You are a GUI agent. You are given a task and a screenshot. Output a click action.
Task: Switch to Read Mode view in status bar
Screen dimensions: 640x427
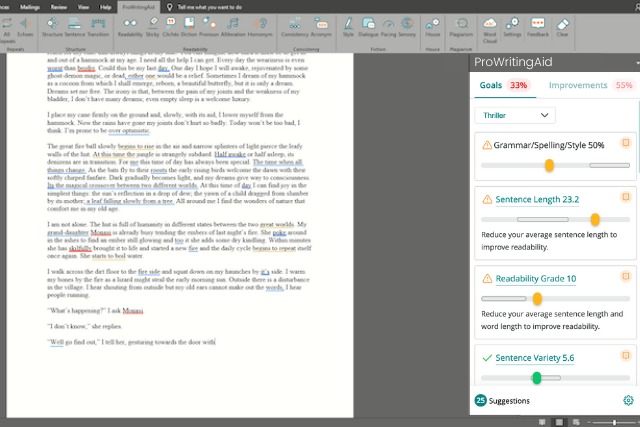pos(542,422)
